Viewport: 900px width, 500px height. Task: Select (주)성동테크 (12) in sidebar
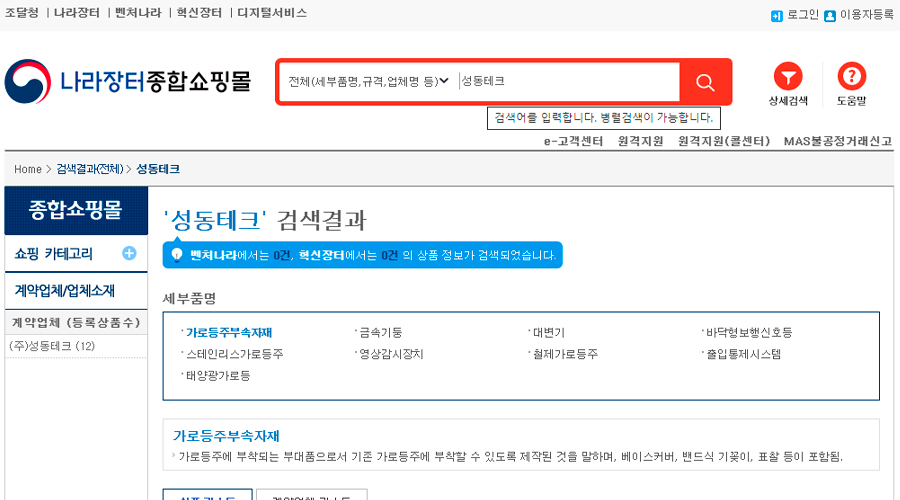coord(52,346)
